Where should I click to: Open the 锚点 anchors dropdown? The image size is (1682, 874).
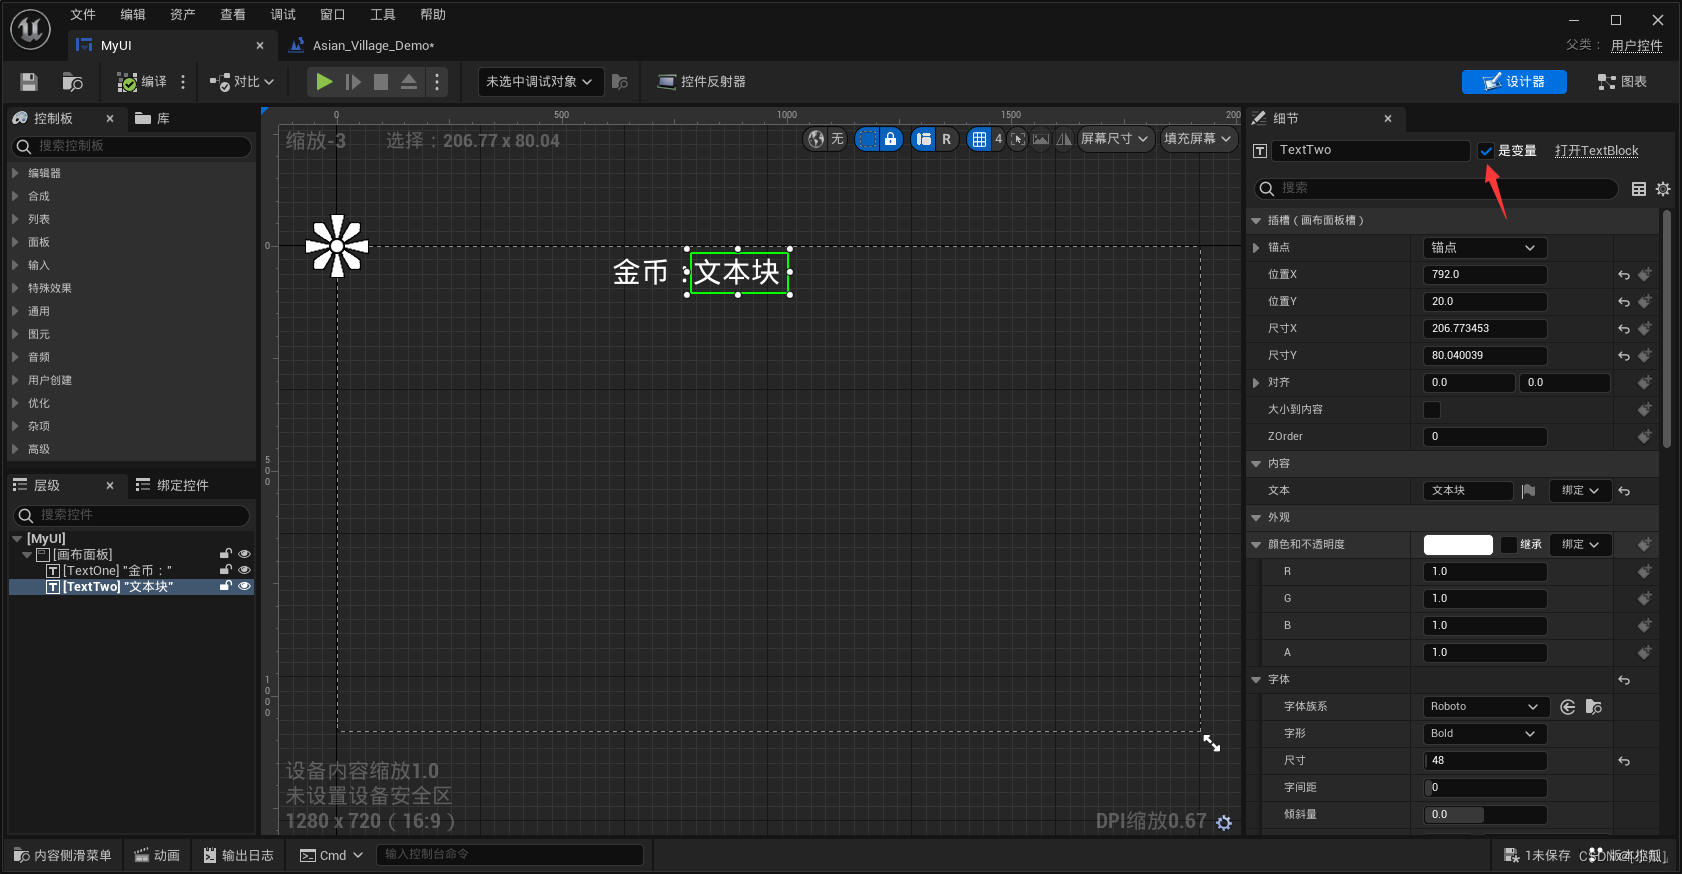(1484, 248)
